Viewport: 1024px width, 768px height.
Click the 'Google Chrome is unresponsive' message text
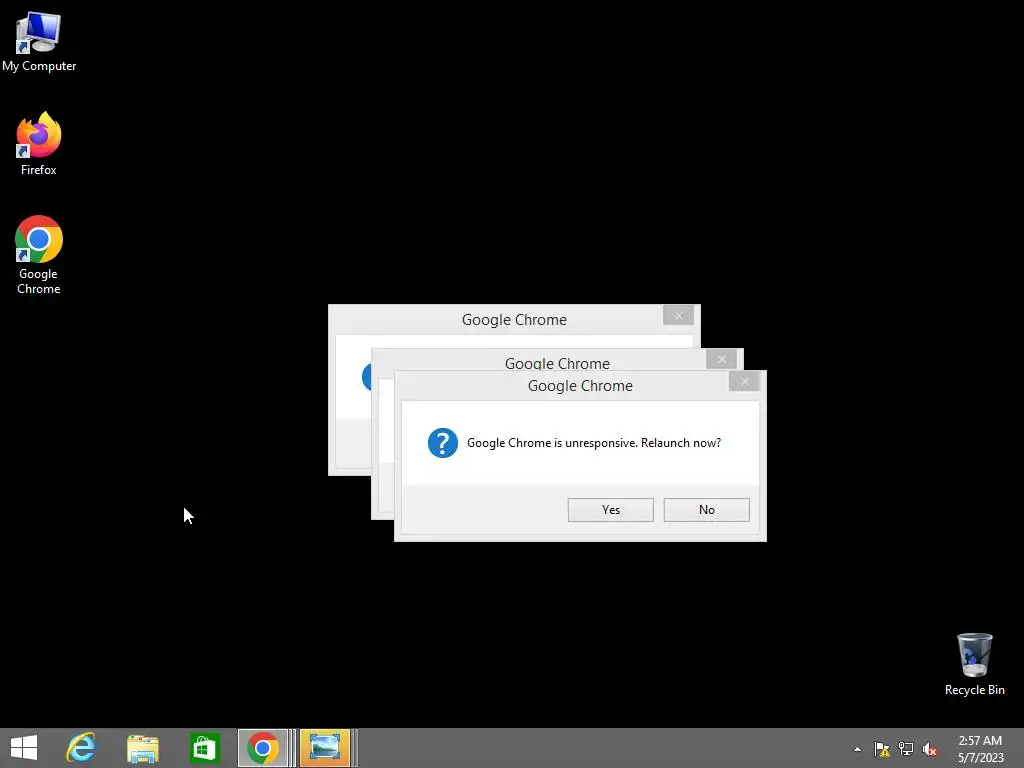[x=594, y=443]
